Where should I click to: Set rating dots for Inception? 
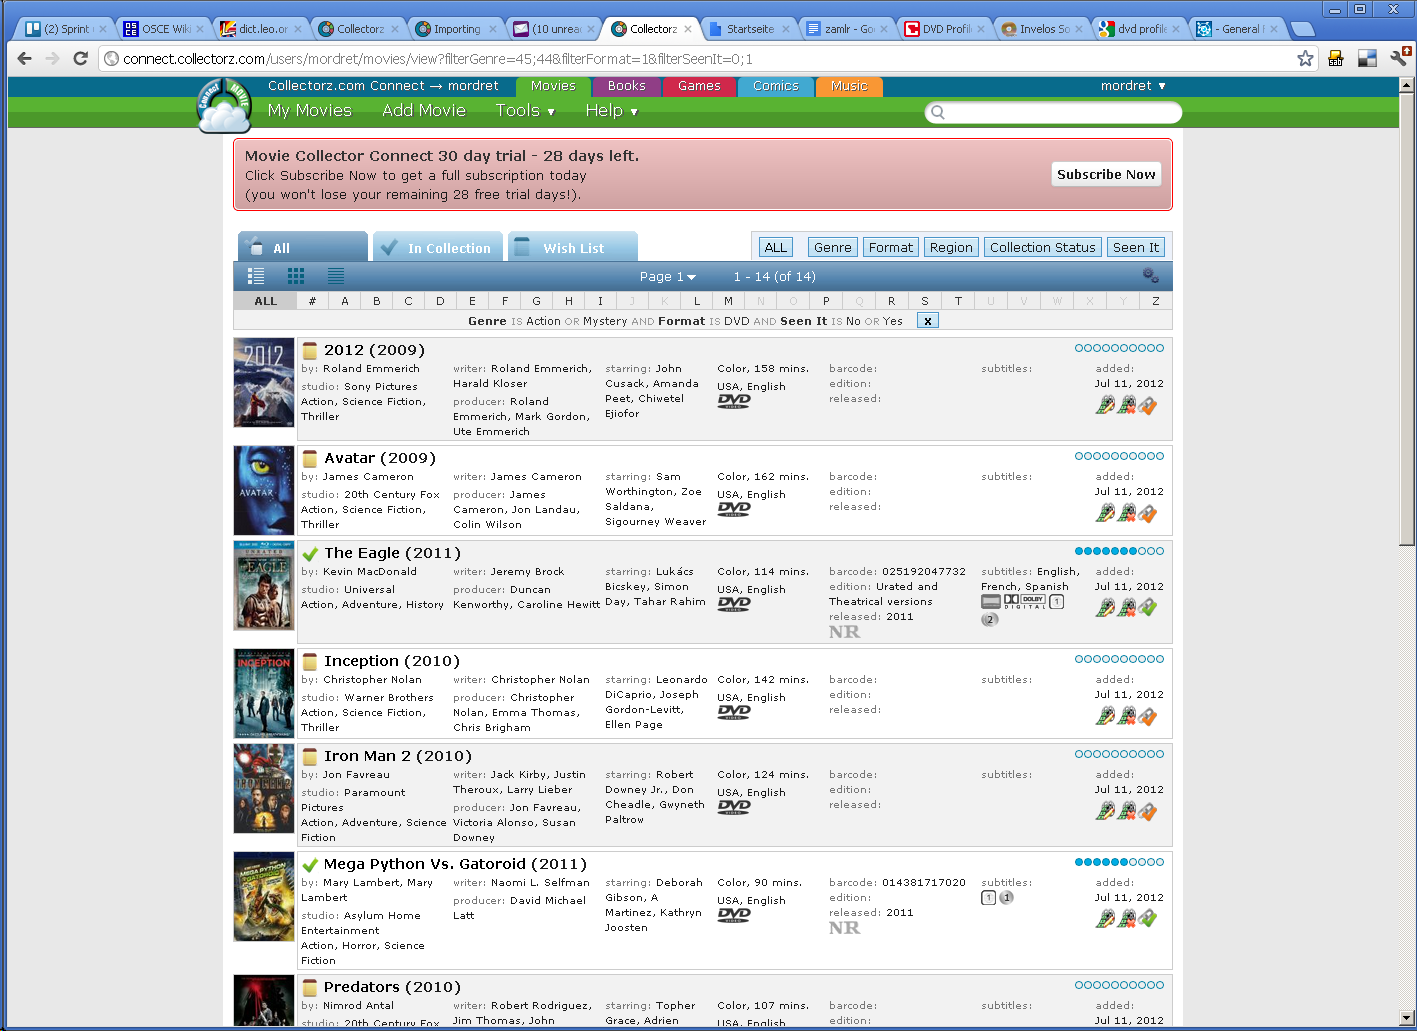click(1119, 659)
